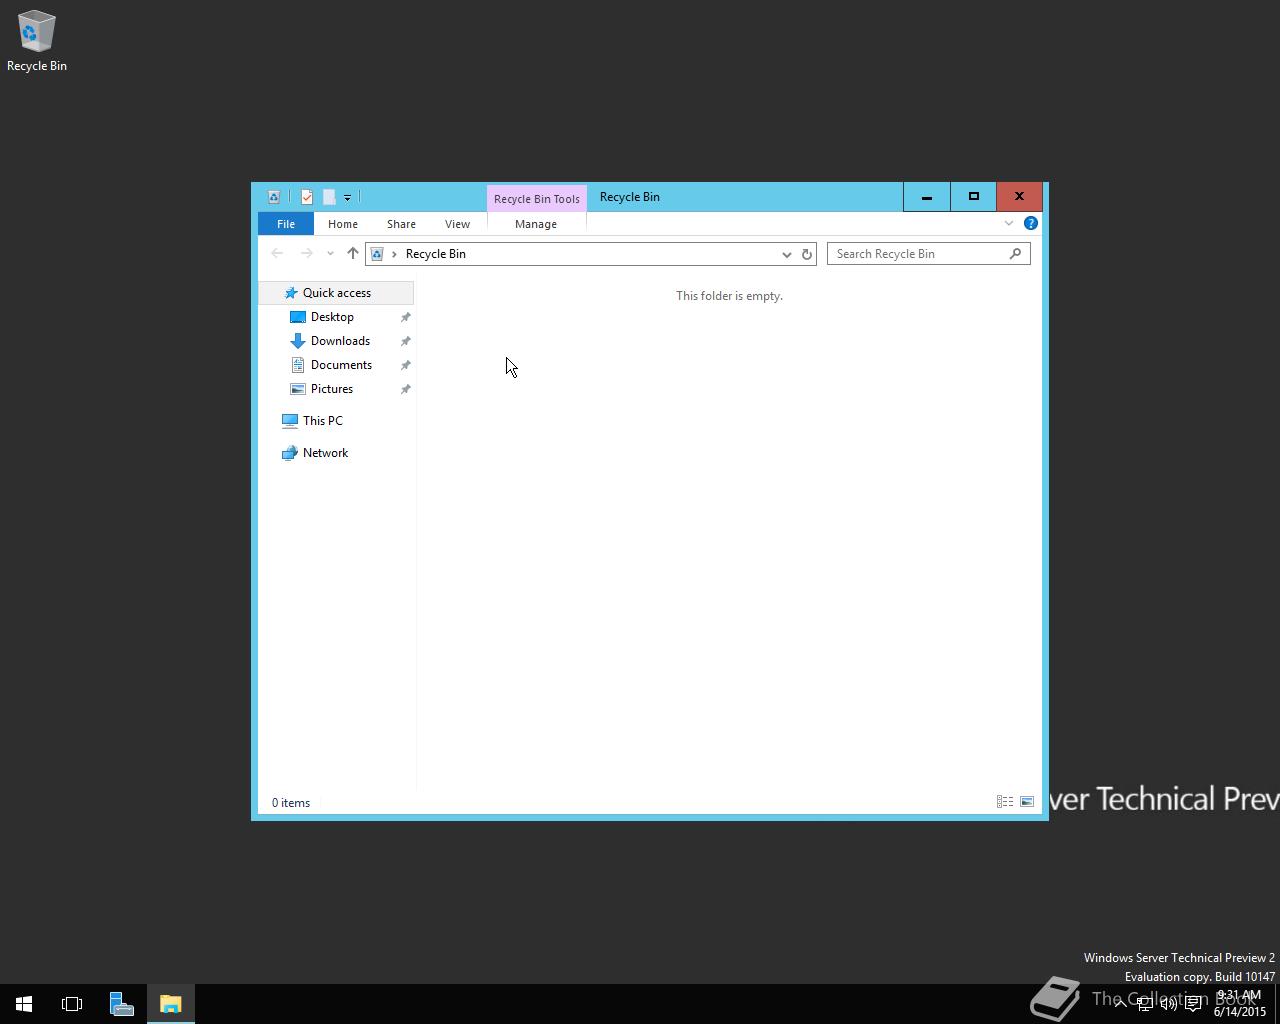Open the address bar history dropdown
Viewport: 1280px width, 1024px height.
(x=786, y=254)
